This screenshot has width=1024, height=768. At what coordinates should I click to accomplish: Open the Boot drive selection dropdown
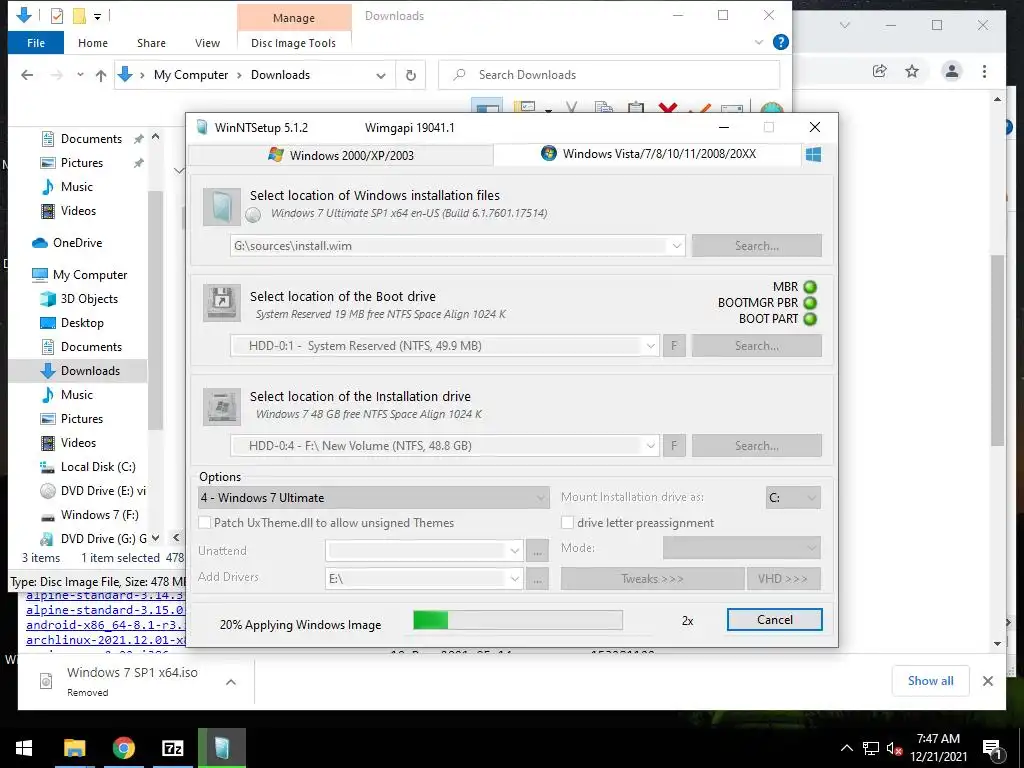coord(650,346)
